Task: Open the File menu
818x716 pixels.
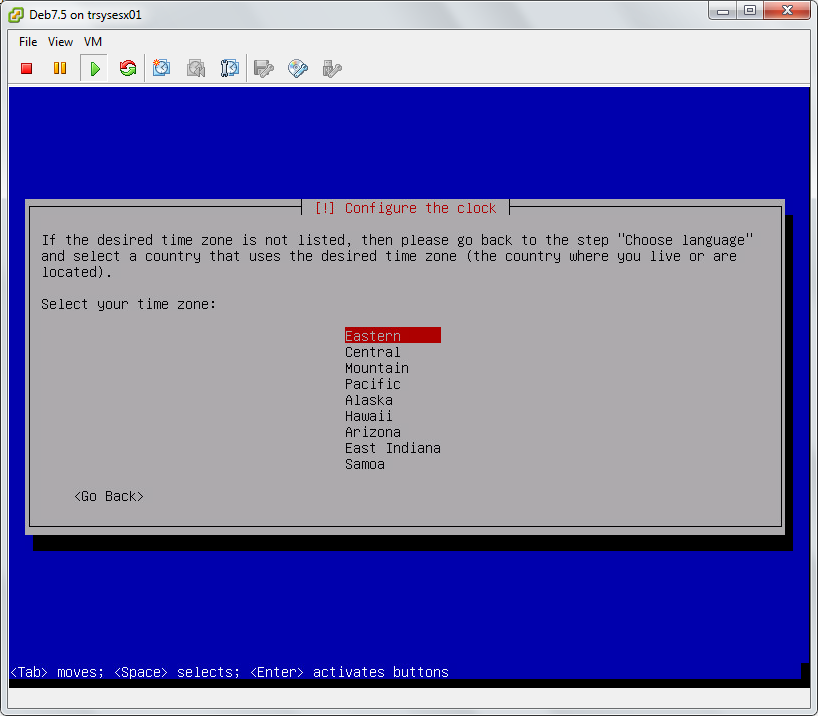Action: (x=28, y=42)
